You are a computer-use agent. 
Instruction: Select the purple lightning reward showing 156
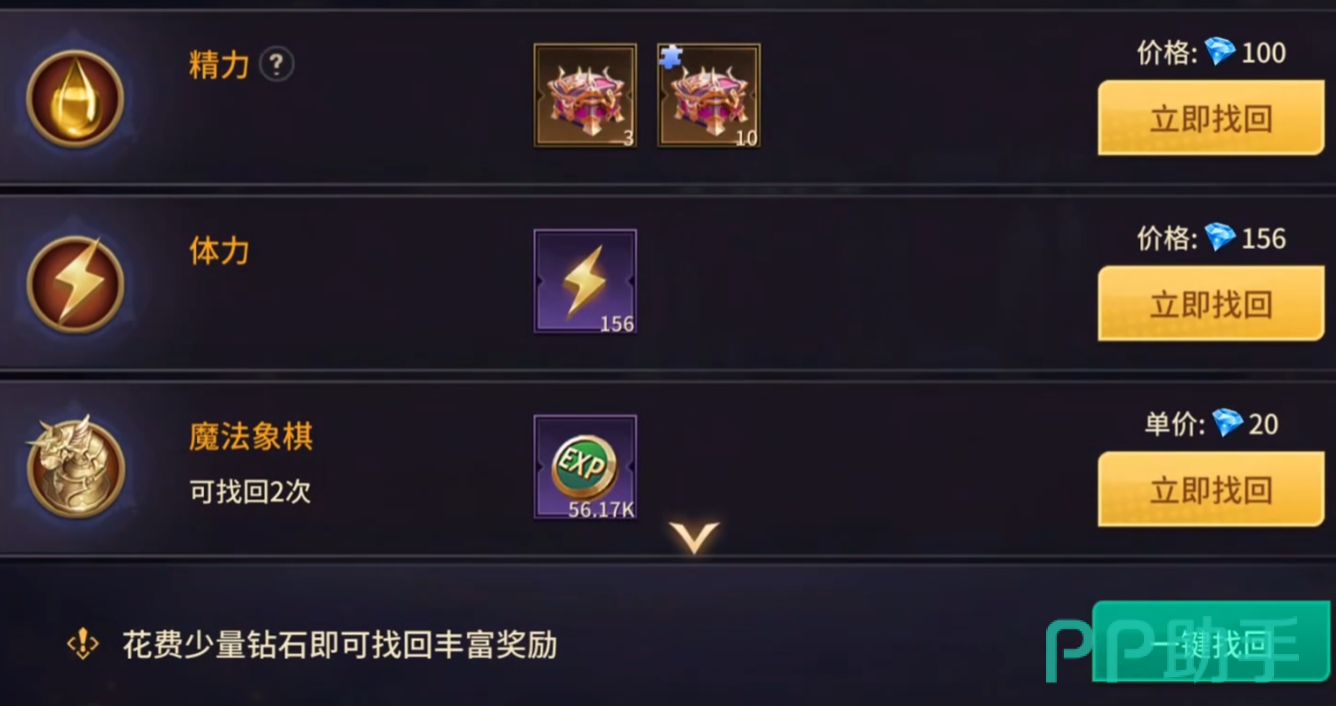[x=585, y=281]
